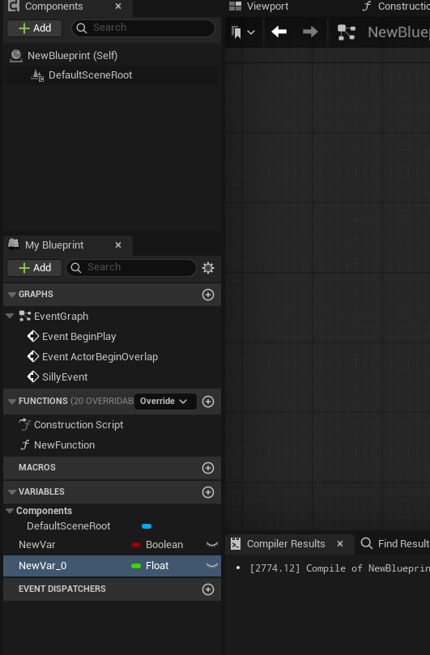
Task: Add a new macro with plus icon
Action: pyautogui.click(x=208, y=468)
